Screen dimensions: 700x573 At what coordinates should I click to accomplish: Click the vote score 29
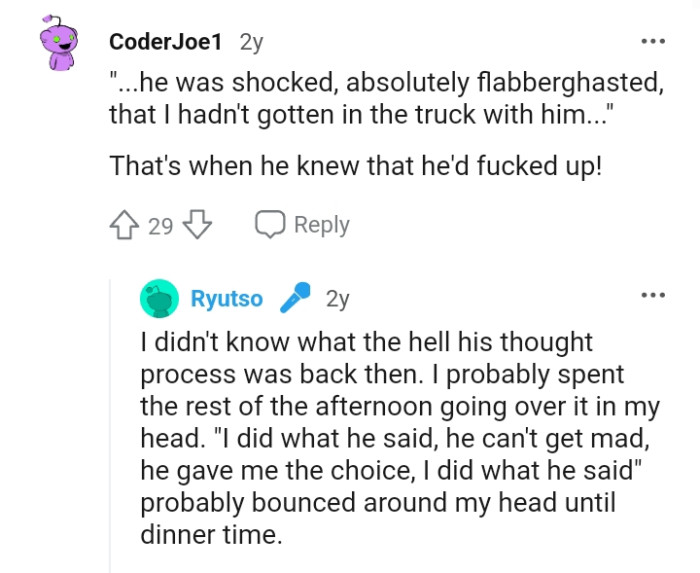(x=161, y=226)
